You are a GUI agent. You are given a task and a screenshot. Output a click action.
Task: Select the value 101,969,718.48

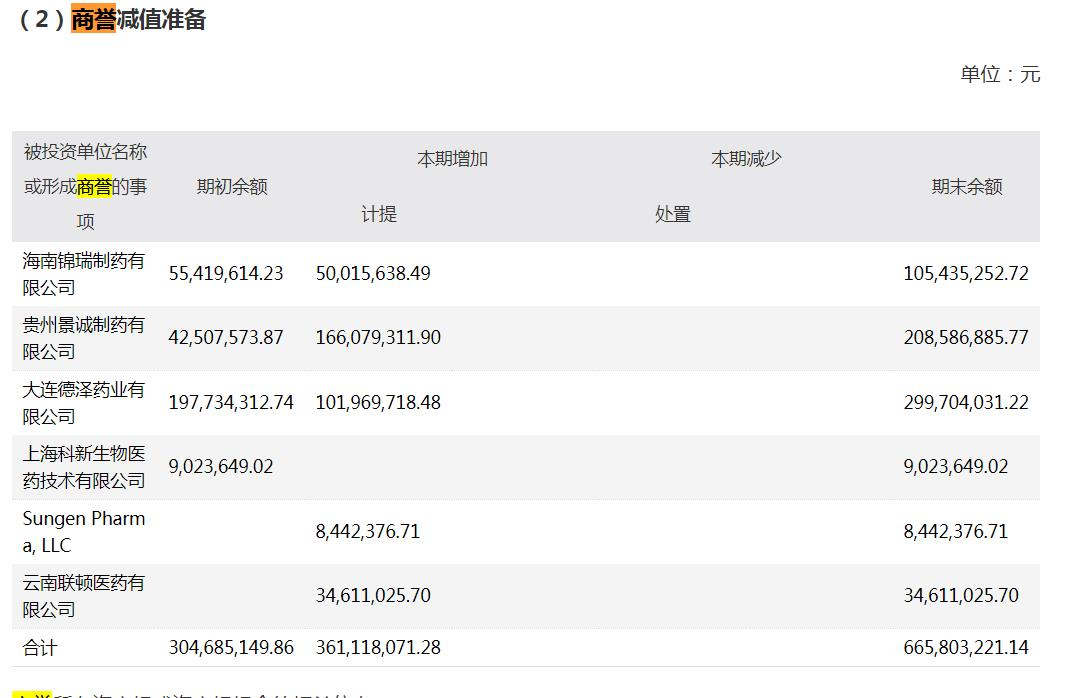coord(378,403)
